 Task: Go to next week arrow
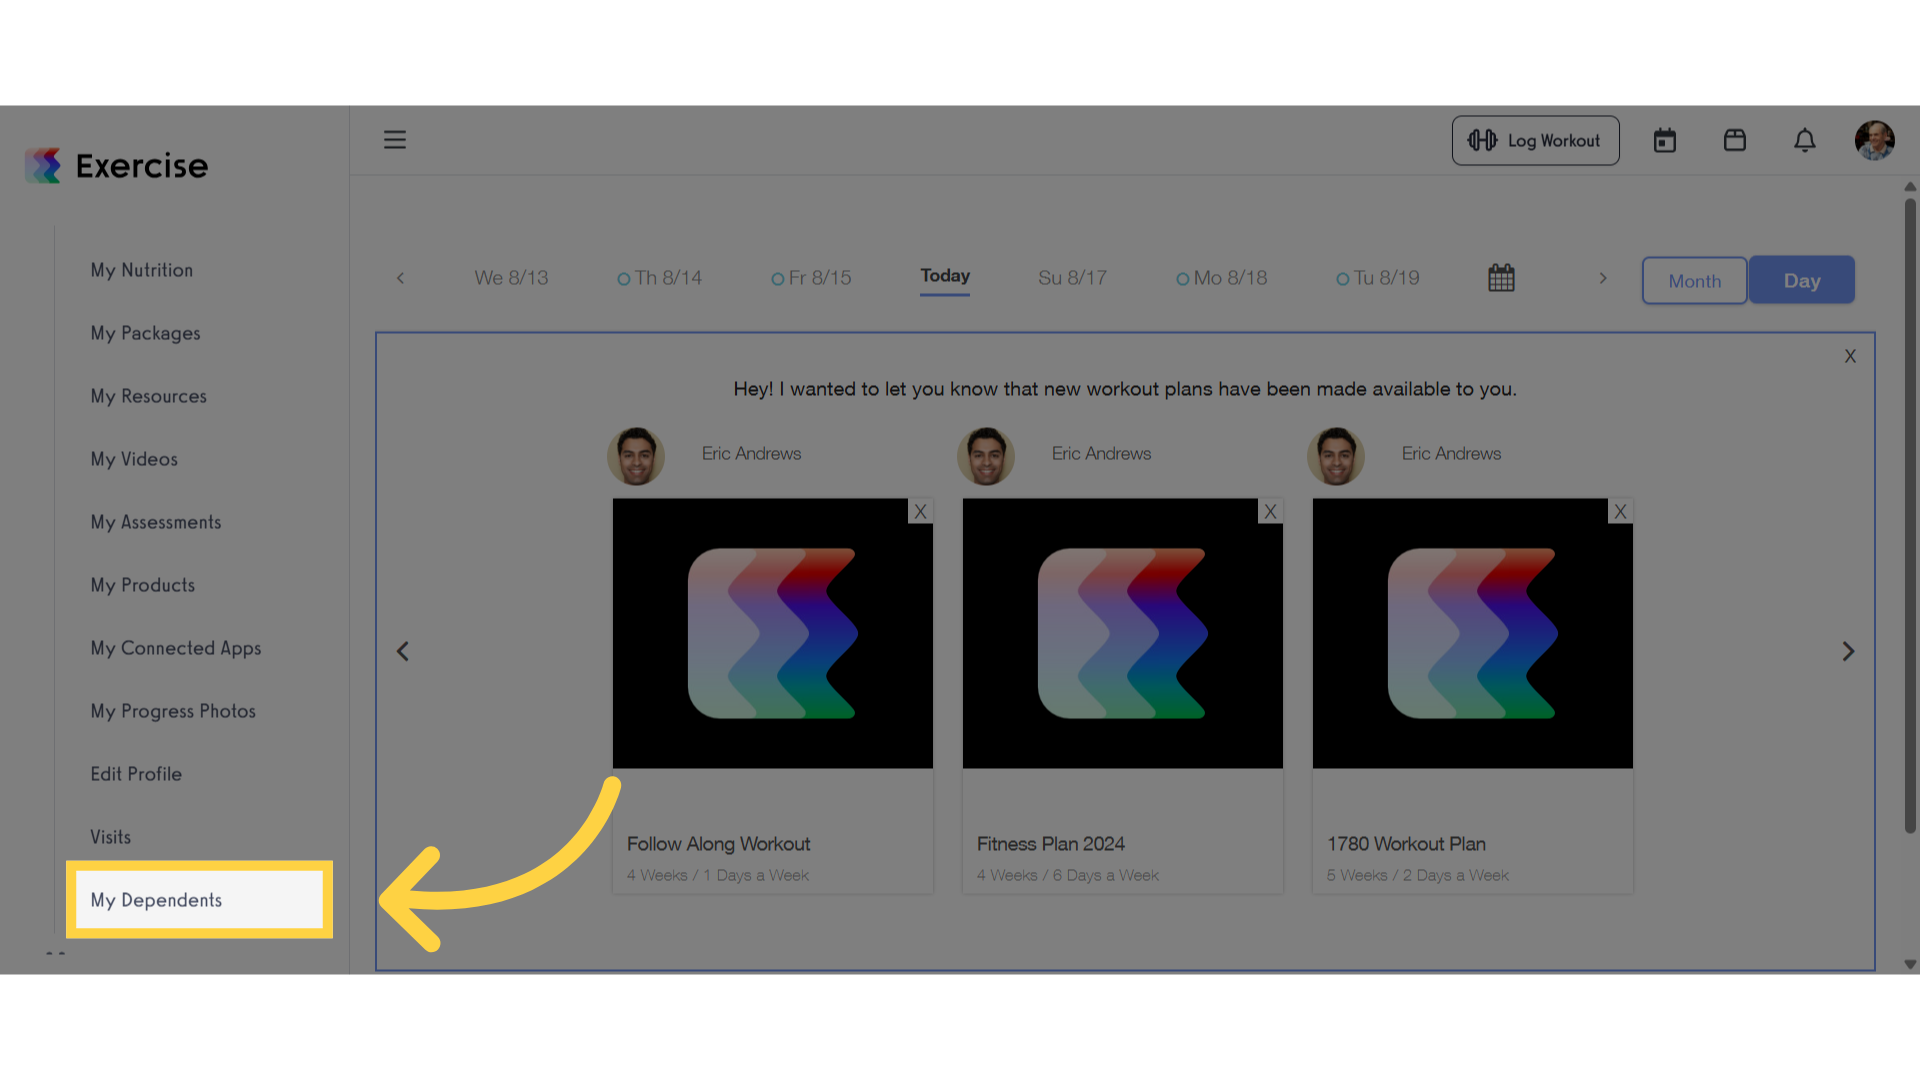[x=1603, y=278]
